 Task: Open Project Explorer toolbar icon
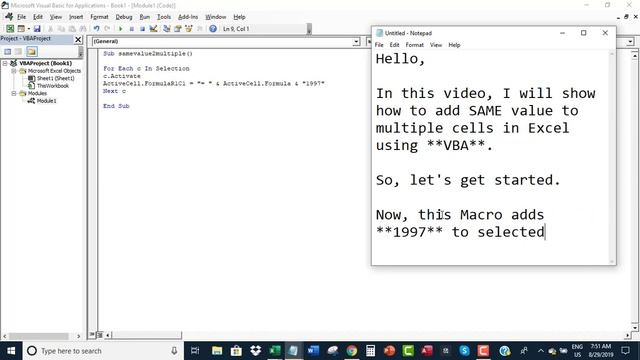(167, 29)
